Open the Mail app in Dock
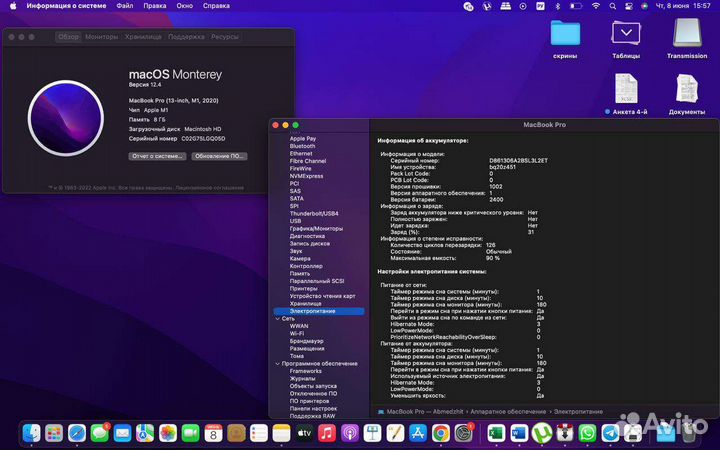 (x=122, y=433)
